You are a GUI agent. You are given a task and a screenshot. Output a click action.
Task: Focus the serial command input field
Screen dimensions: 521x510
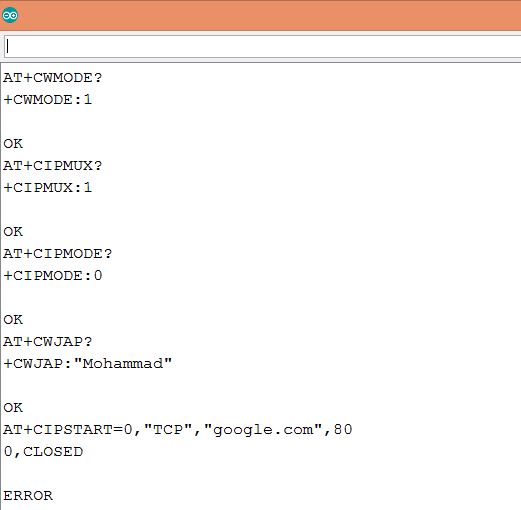(263, 46)
